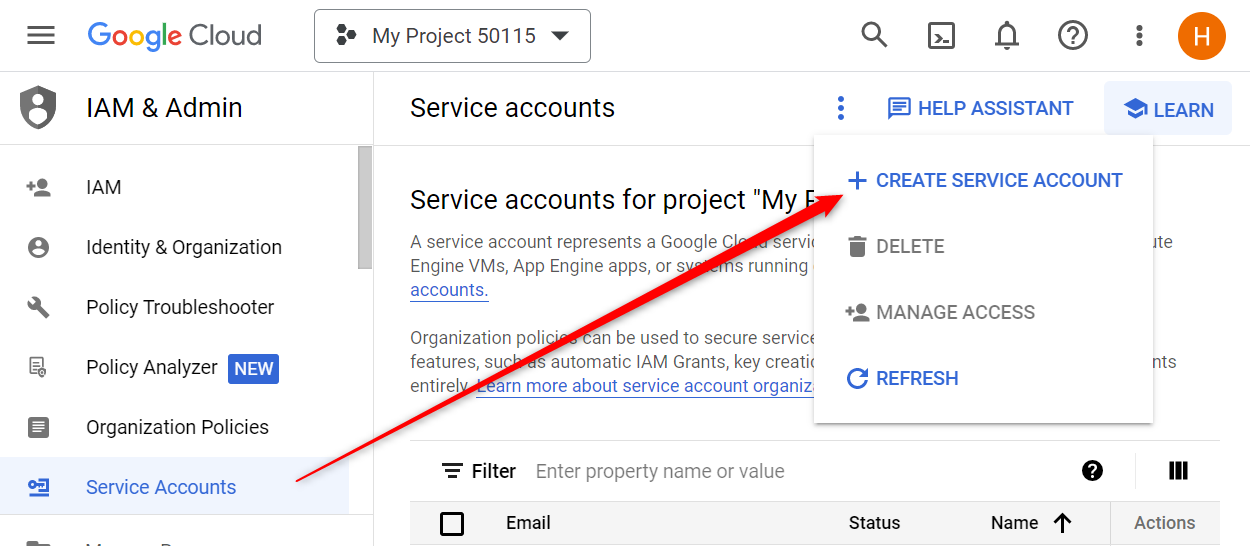Click the Actions column header

pyautogui.click(x=1164, y=523)
